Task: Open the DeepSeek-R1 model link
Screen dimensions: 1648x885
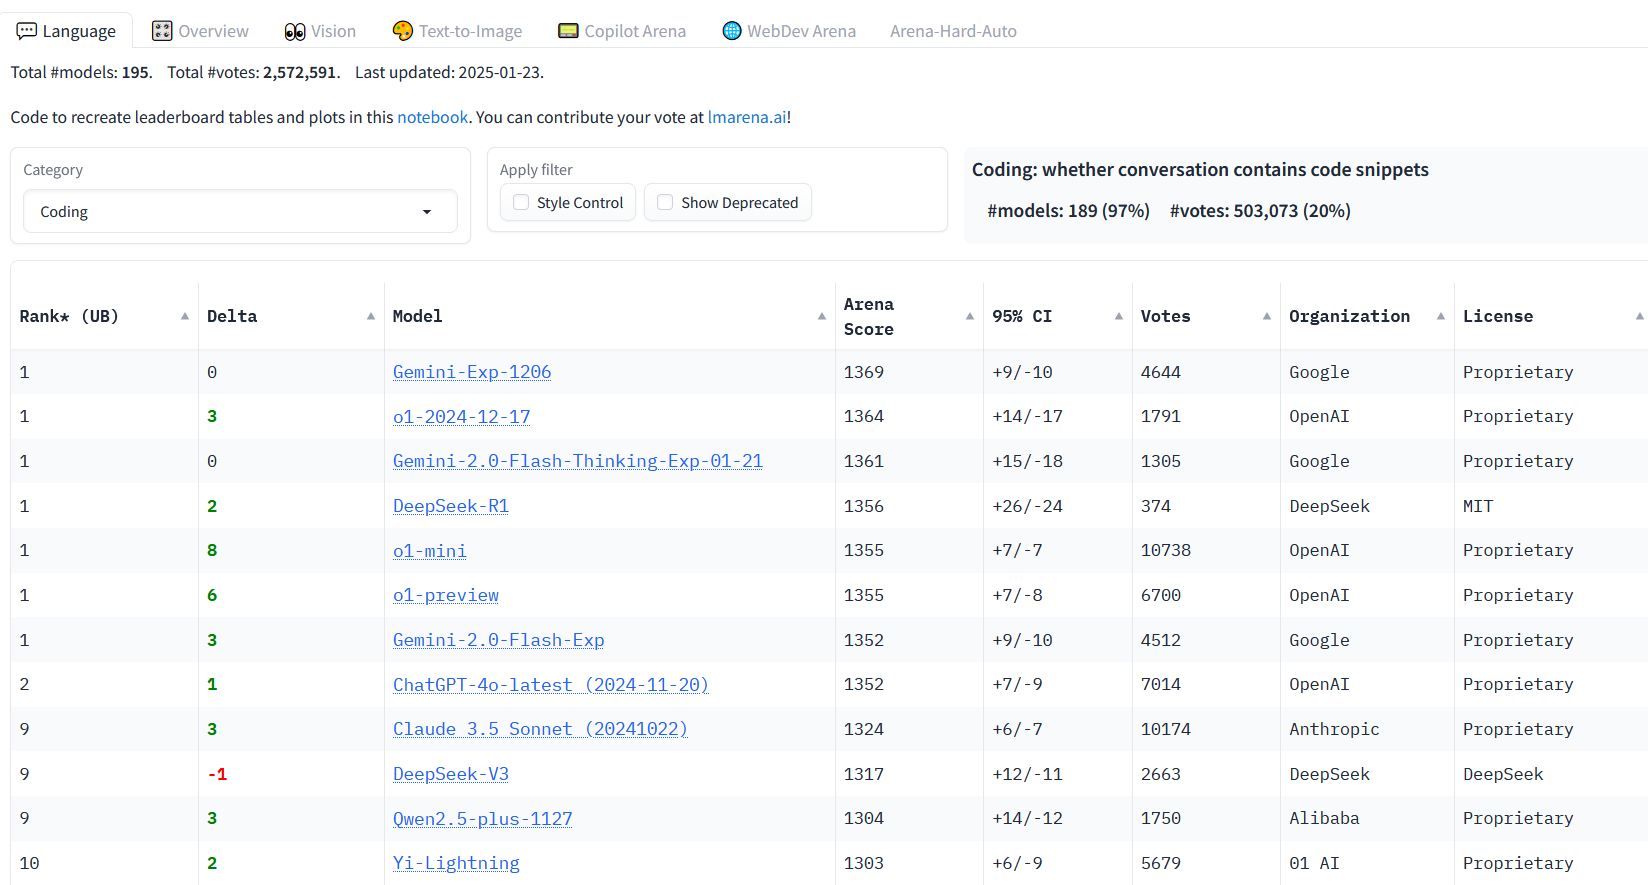Action: (451, 506)
